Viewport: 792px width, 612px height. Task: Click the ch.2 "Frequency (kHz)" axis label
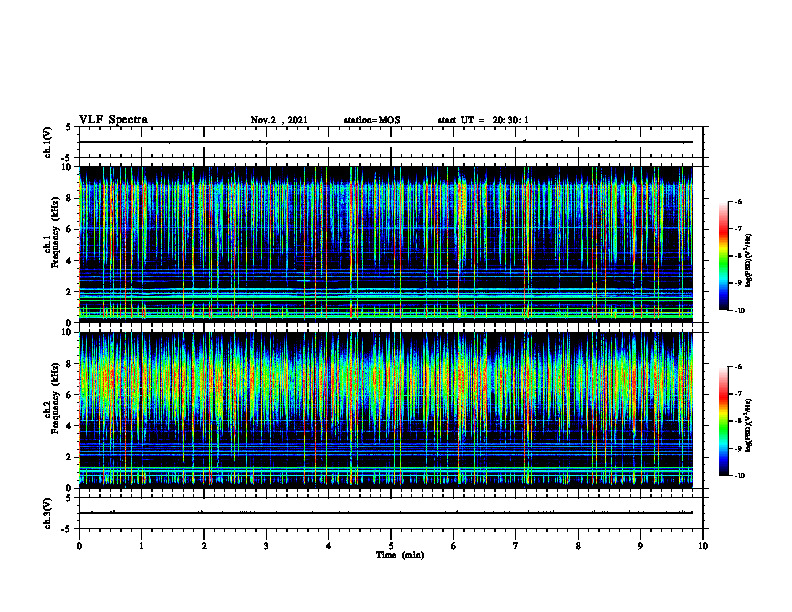54,398
